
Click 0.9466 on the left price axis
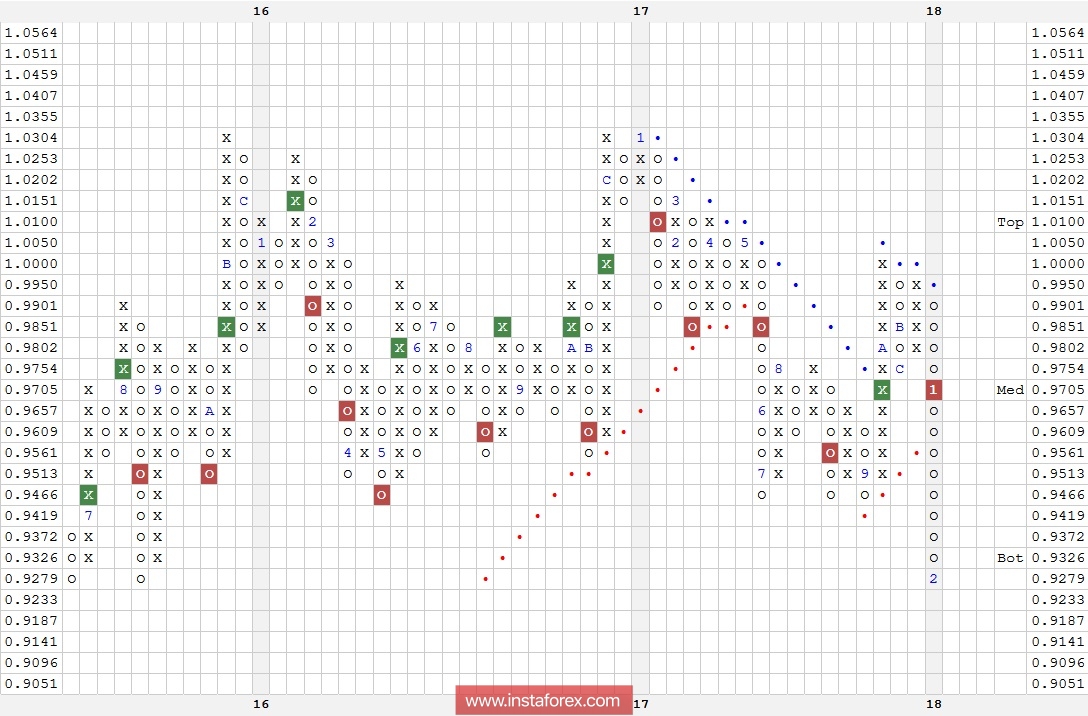(x=31, y=495)
